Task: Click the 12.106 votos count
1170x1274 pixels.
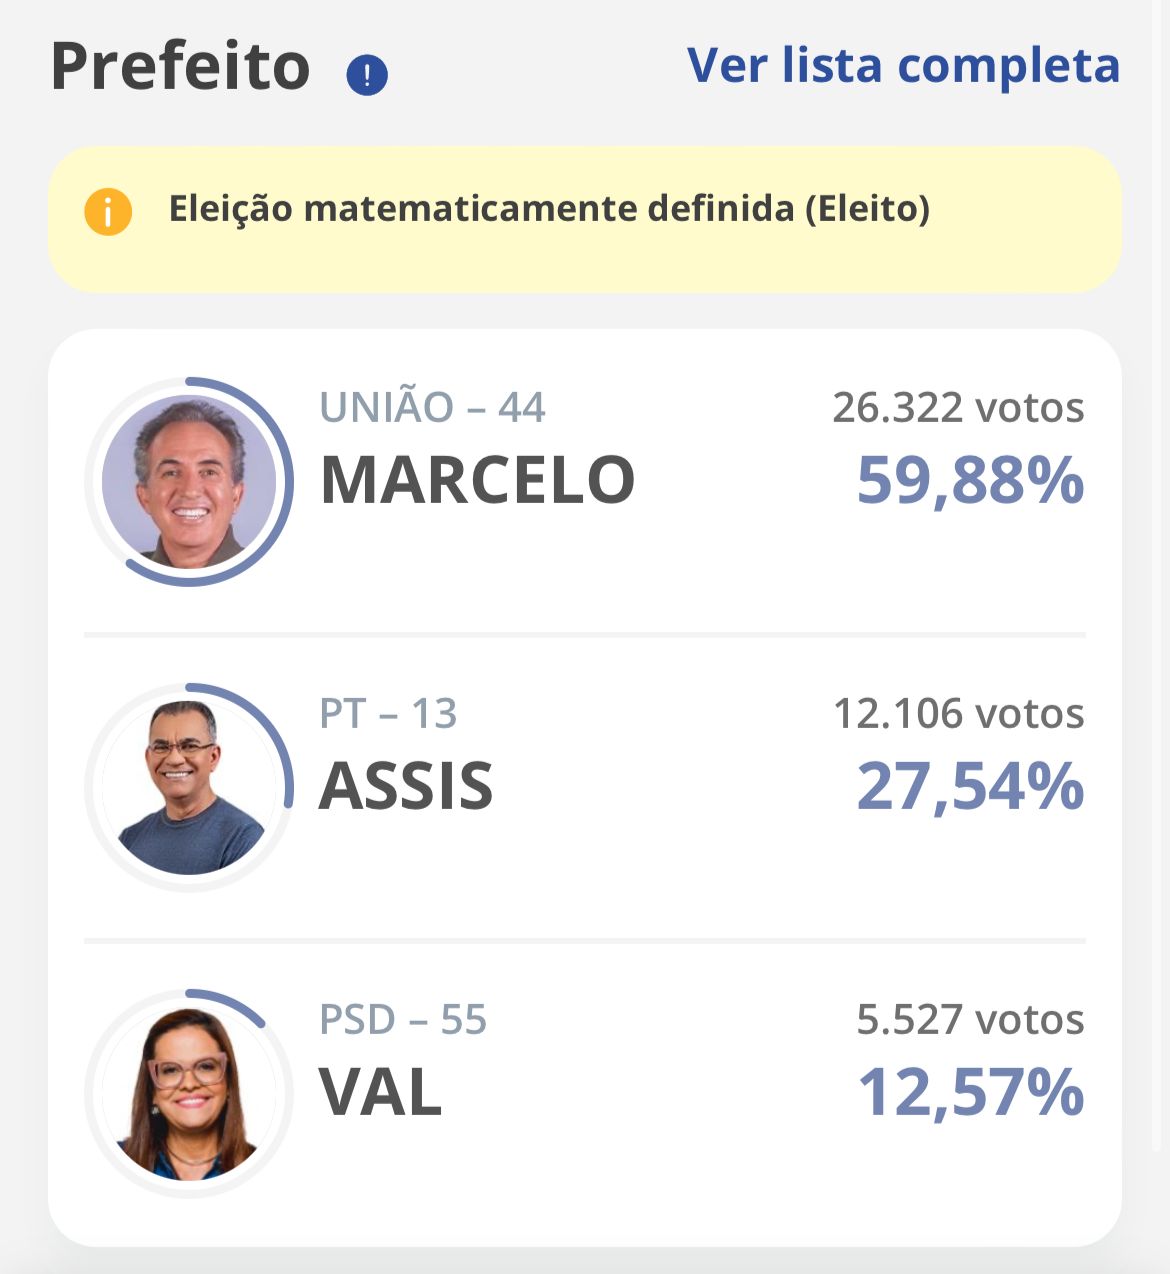Action: click(x=958, y=714)
